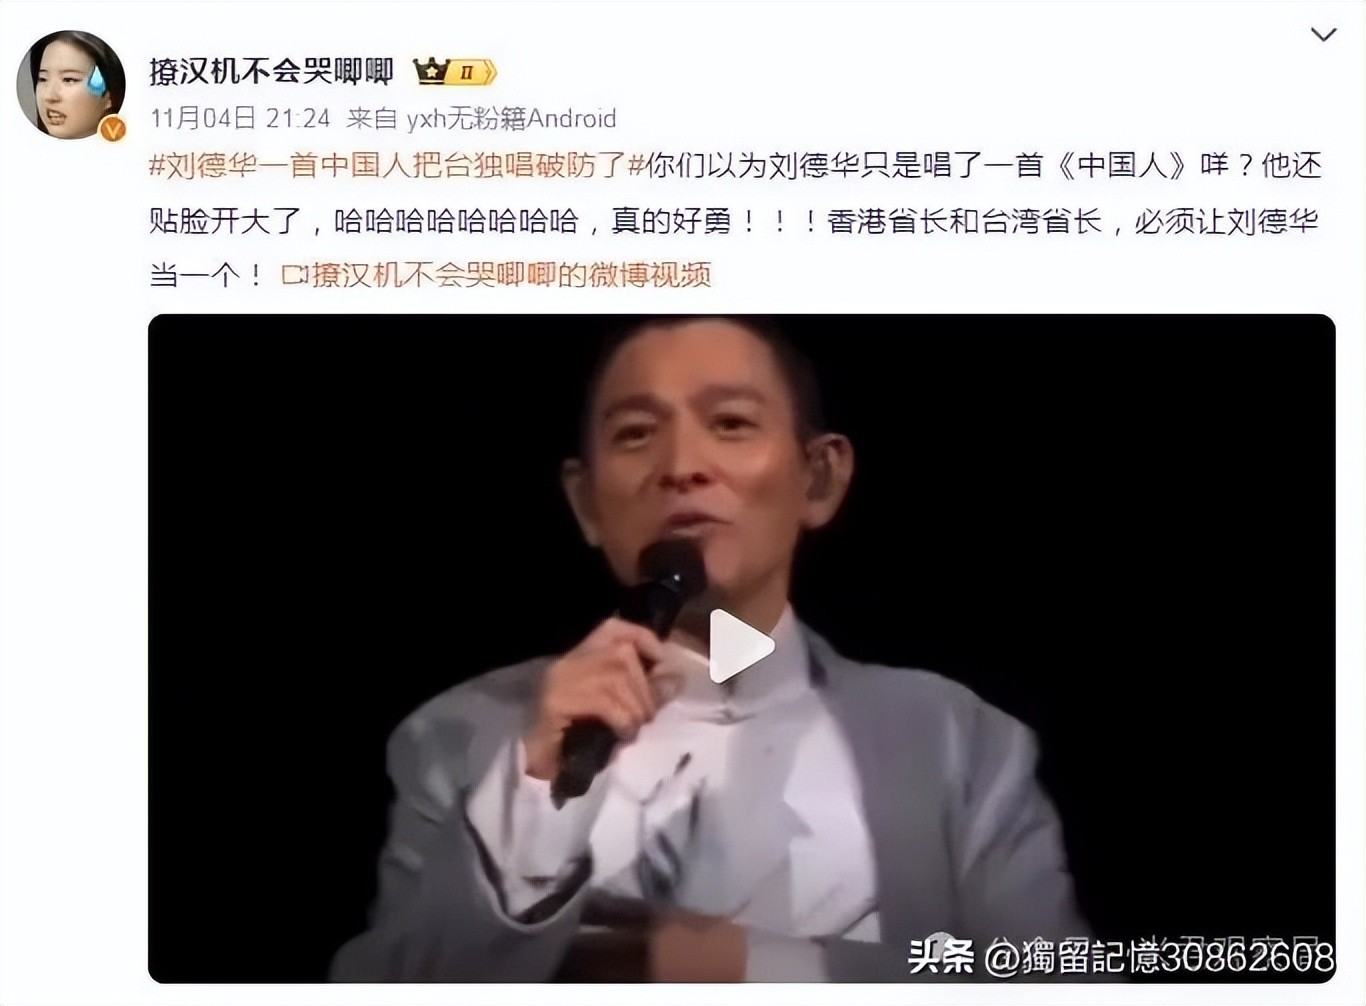Click the source yxh无粉籍Android
The image size is (1366, 1006).
(511, 118)
